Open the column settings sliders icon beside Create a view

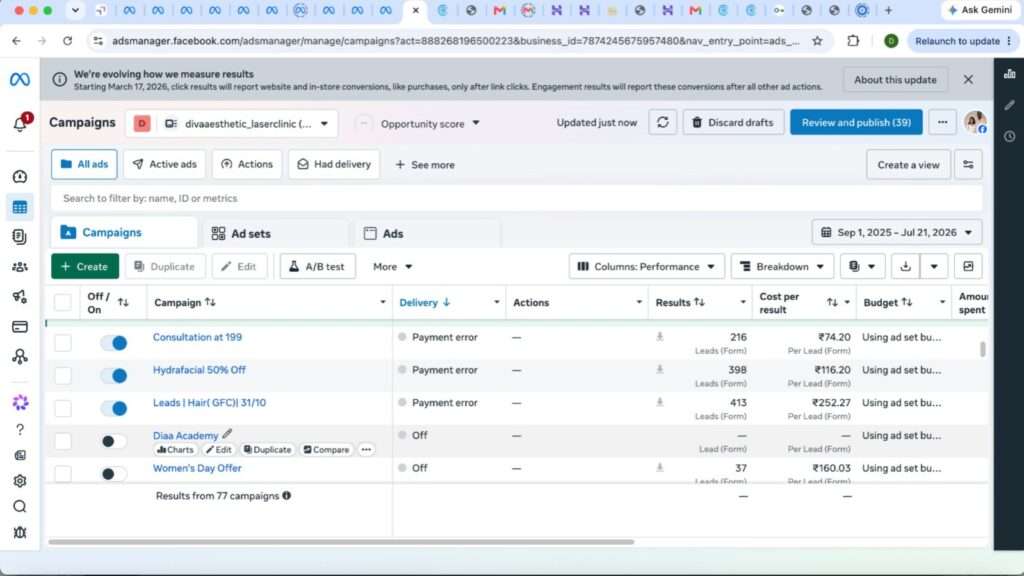tap(968, 165)
